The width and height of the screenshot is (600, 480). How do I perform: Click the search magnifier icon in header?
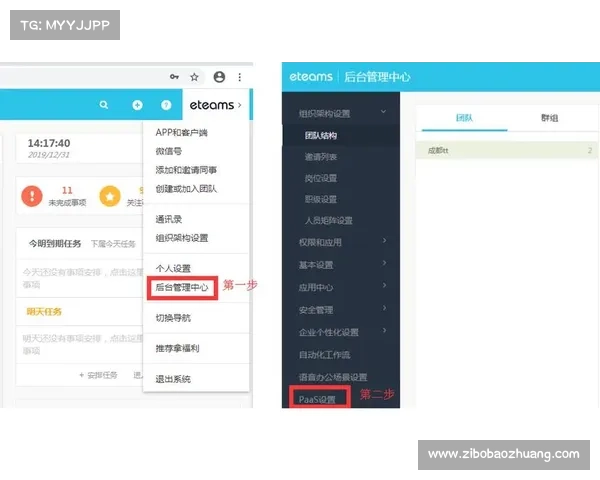click(104, 104)
